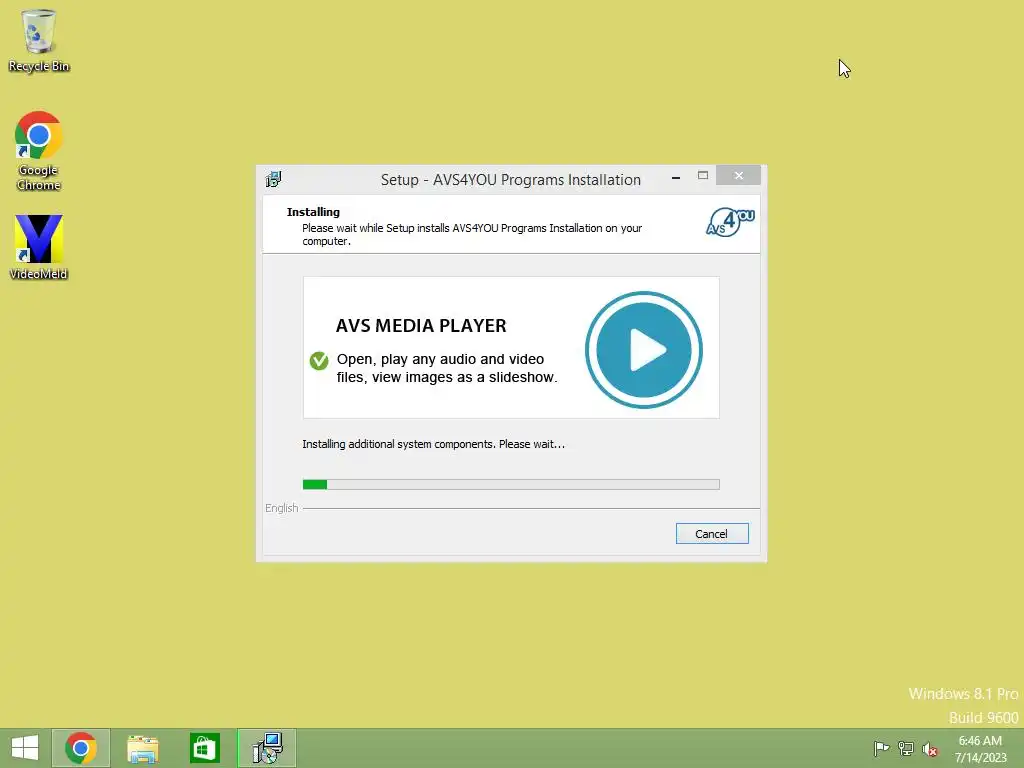Open the Windows Start button
Image resolution: width=1024 pixels, height=768 pixels.
tap(25, 748)
